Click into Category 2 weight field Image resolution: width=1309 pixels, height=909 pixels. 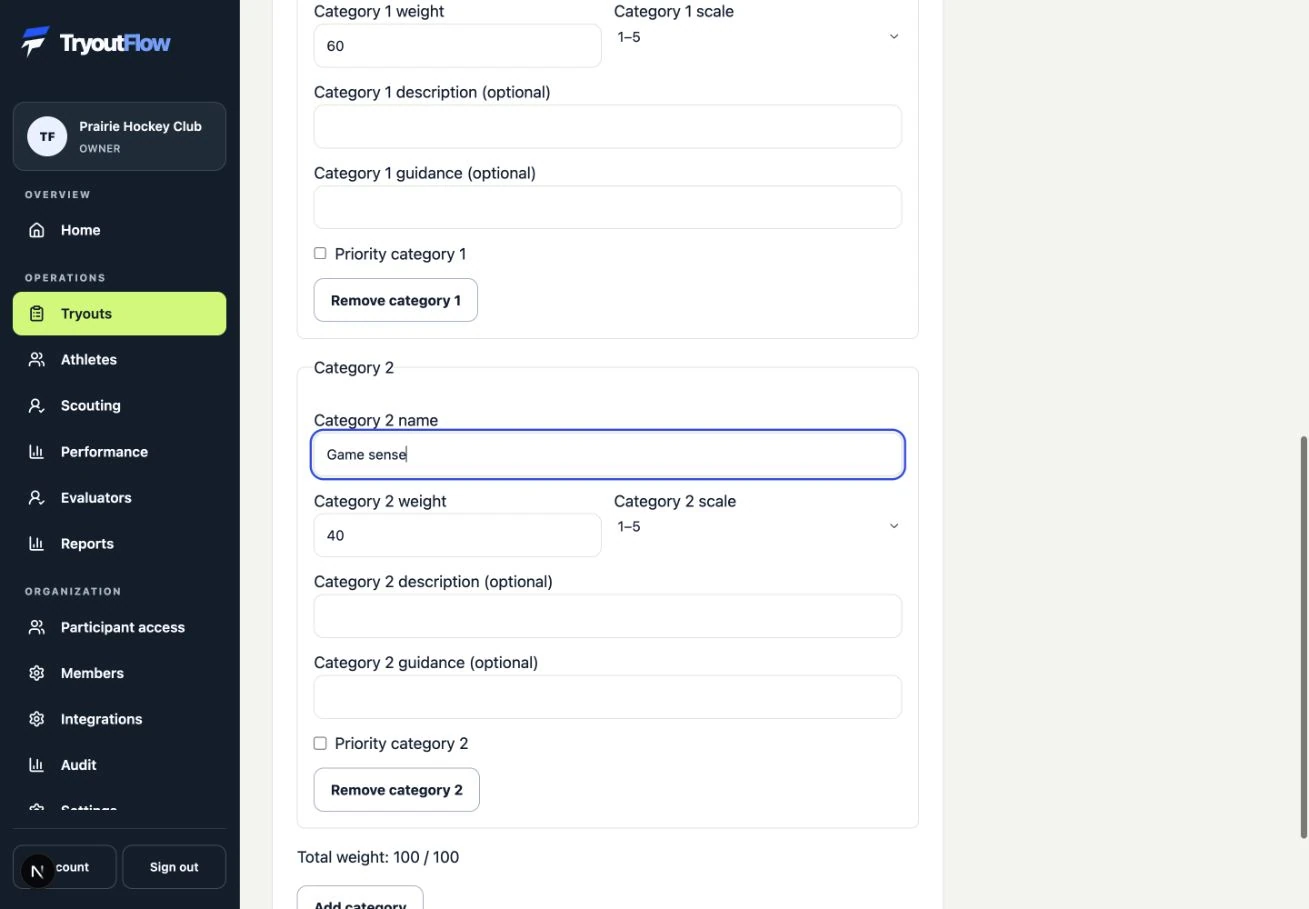pyautogui.click(x=458, y=536)
